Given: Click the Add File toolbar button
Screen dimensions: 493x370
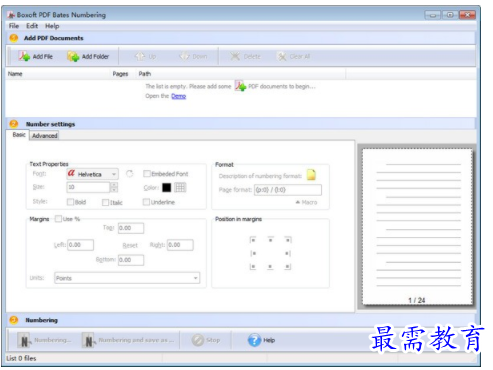Looking at the screenshot, I should [35, 56].
